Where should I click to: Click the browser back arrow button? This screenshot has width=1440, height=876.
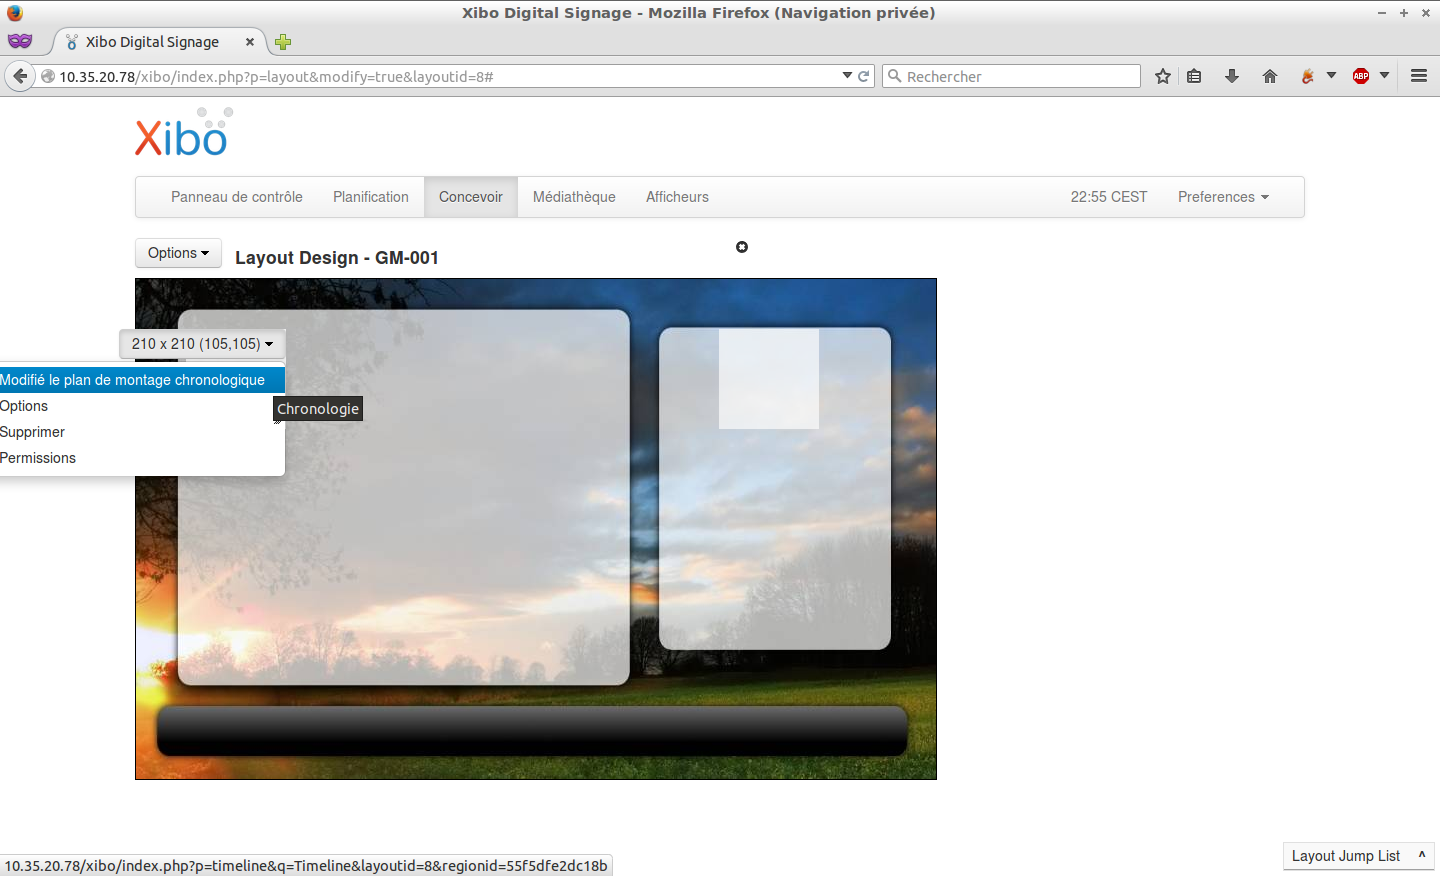(20, 76)
